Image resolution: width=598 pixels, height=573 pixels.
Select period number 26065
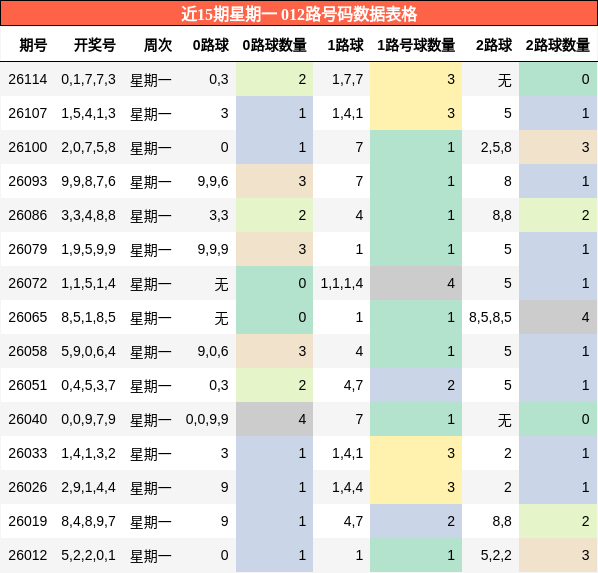click(27, 317)
